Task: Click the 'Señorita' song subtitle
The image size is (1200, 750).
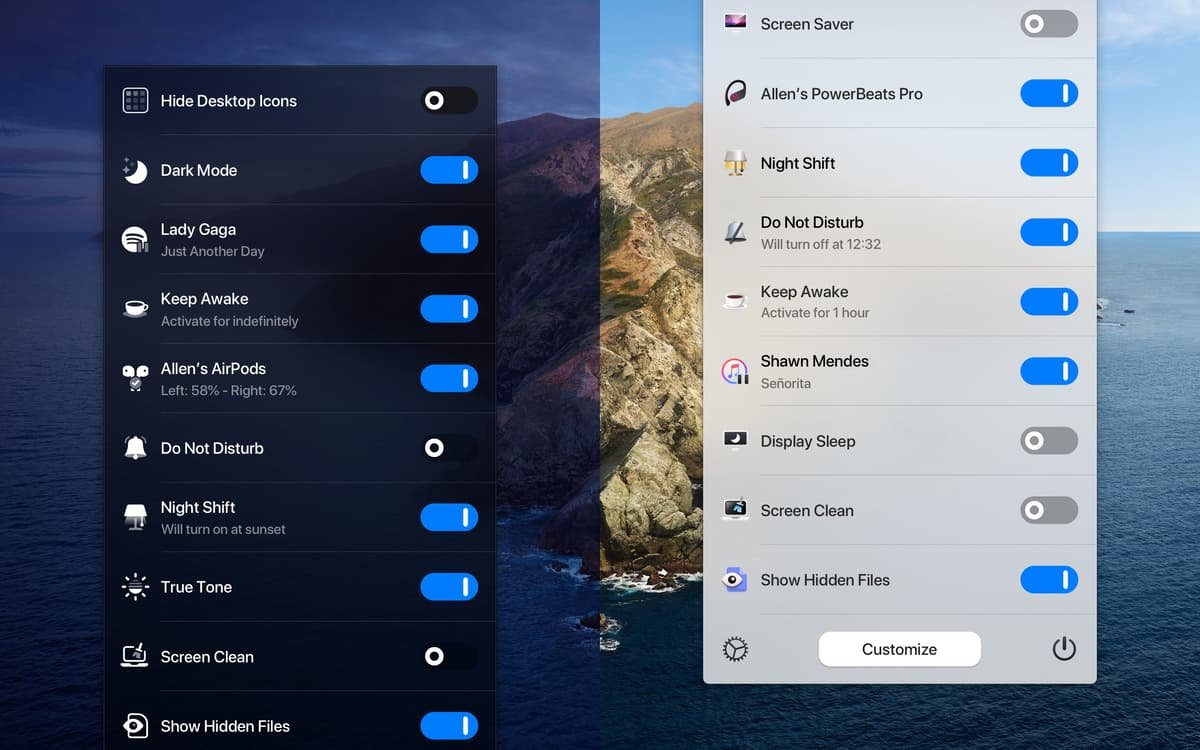Action: pyautogui.click(x=786, y=383)
